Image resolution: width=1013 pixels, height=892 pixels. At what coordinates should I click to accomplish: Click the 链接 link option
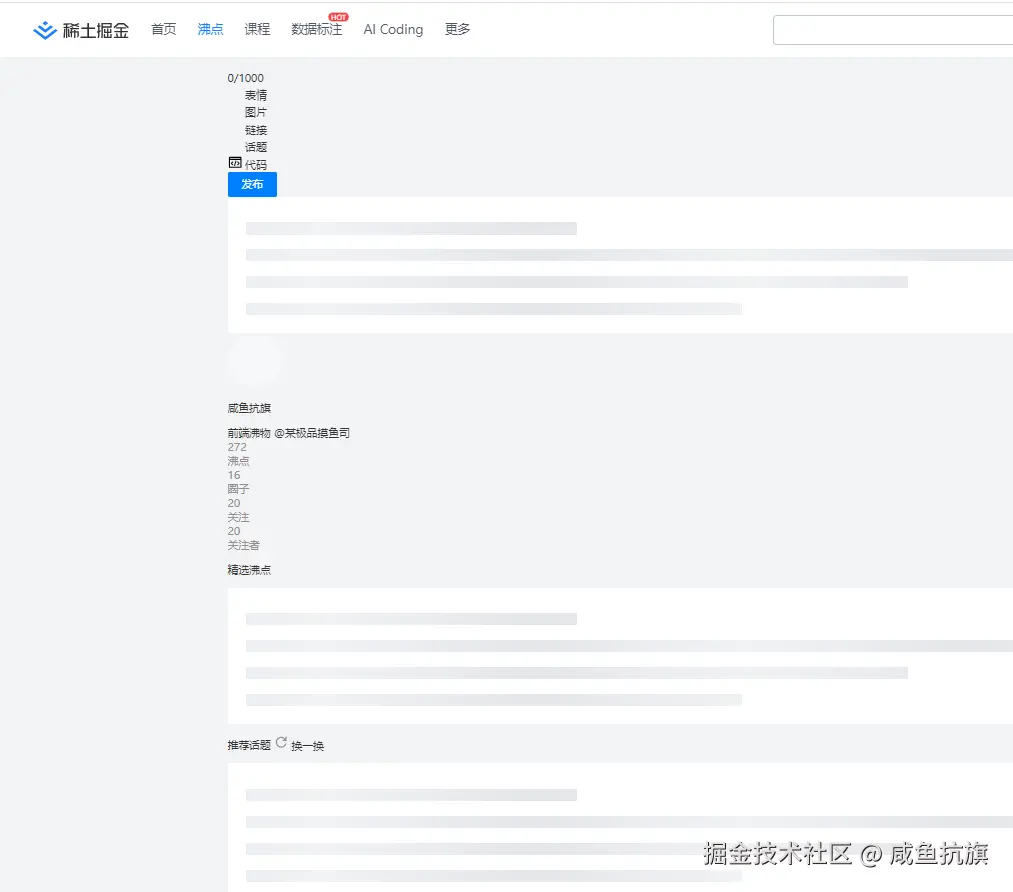255,130
